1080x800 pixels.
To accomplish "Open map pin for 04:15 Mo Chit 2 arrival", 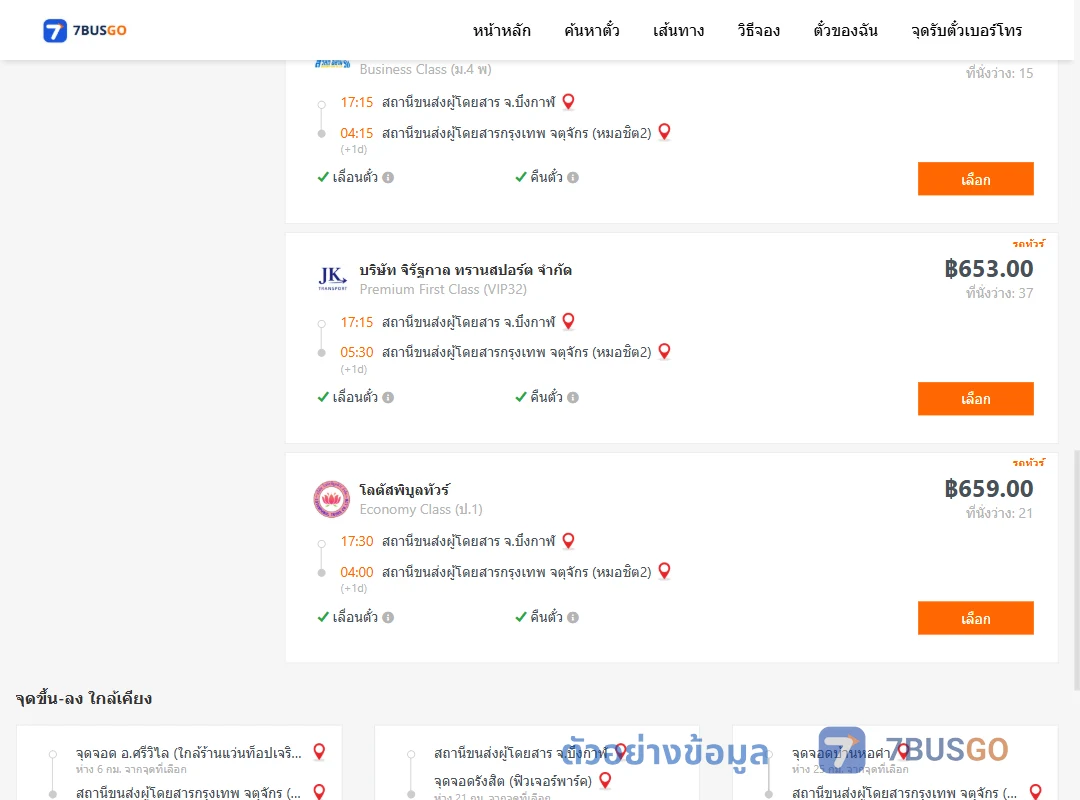I will [664, 132].
